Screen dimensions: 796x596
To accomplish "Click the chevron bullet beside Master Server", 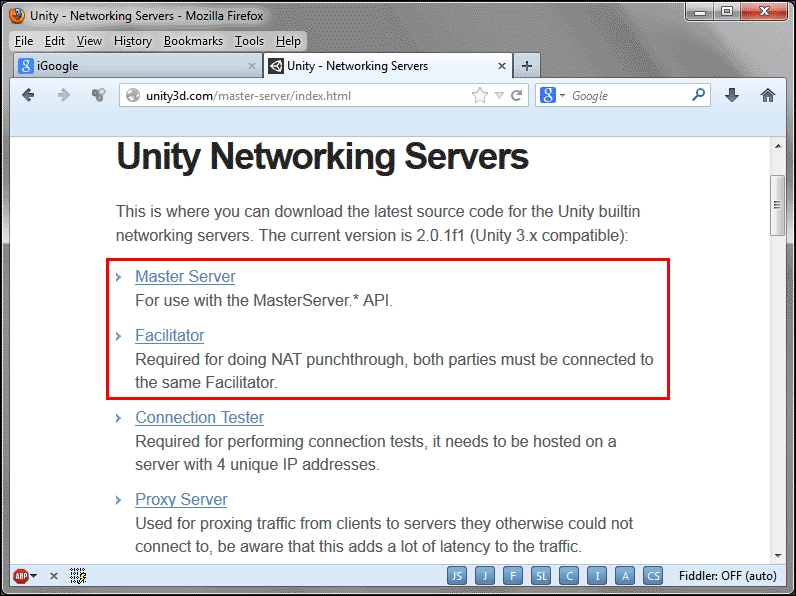I will [x=118, y=277].
